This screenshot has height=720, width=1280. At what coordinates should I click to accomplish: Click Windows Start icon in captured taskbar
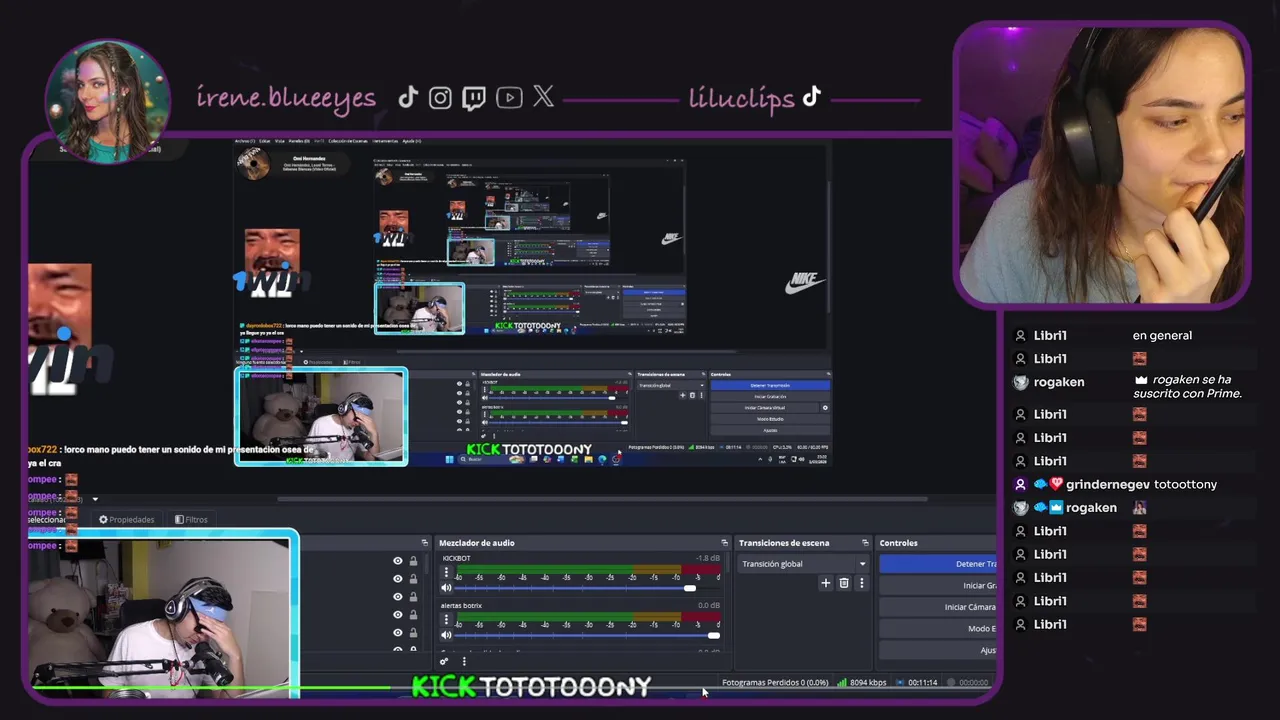pos(448,459)
